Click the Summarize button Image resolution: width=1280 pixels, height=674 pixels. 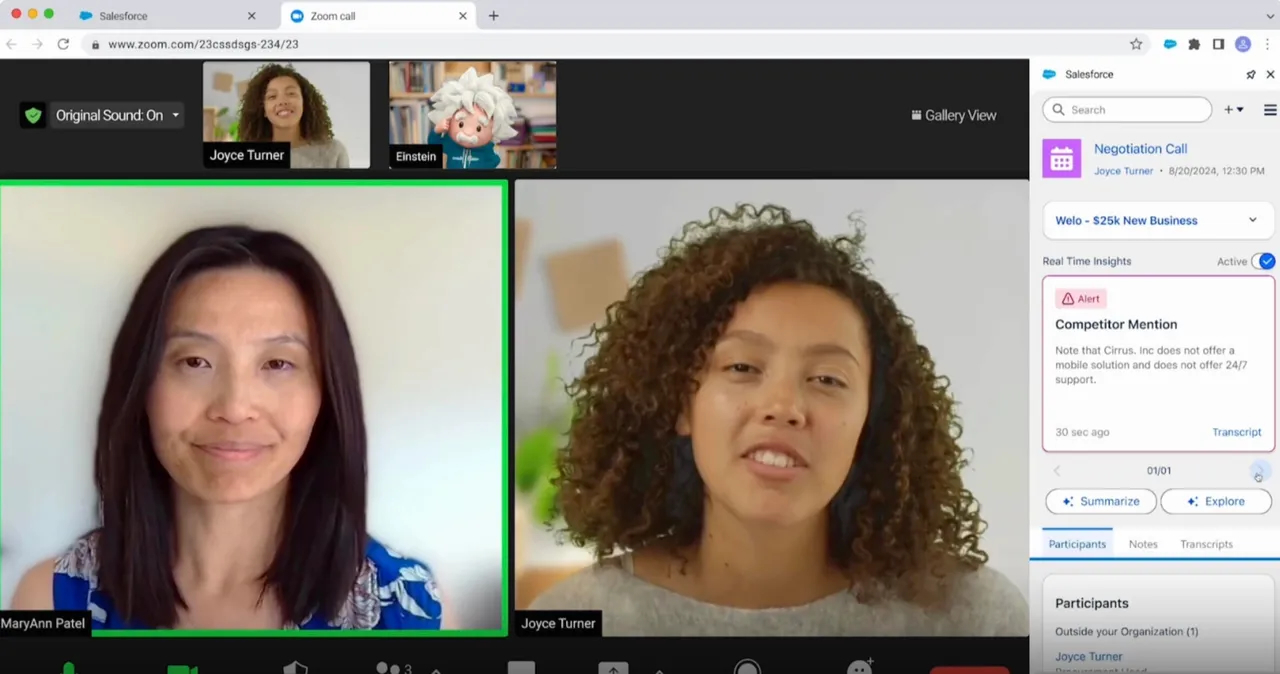pyautogui.click(x=1101, y=501)
